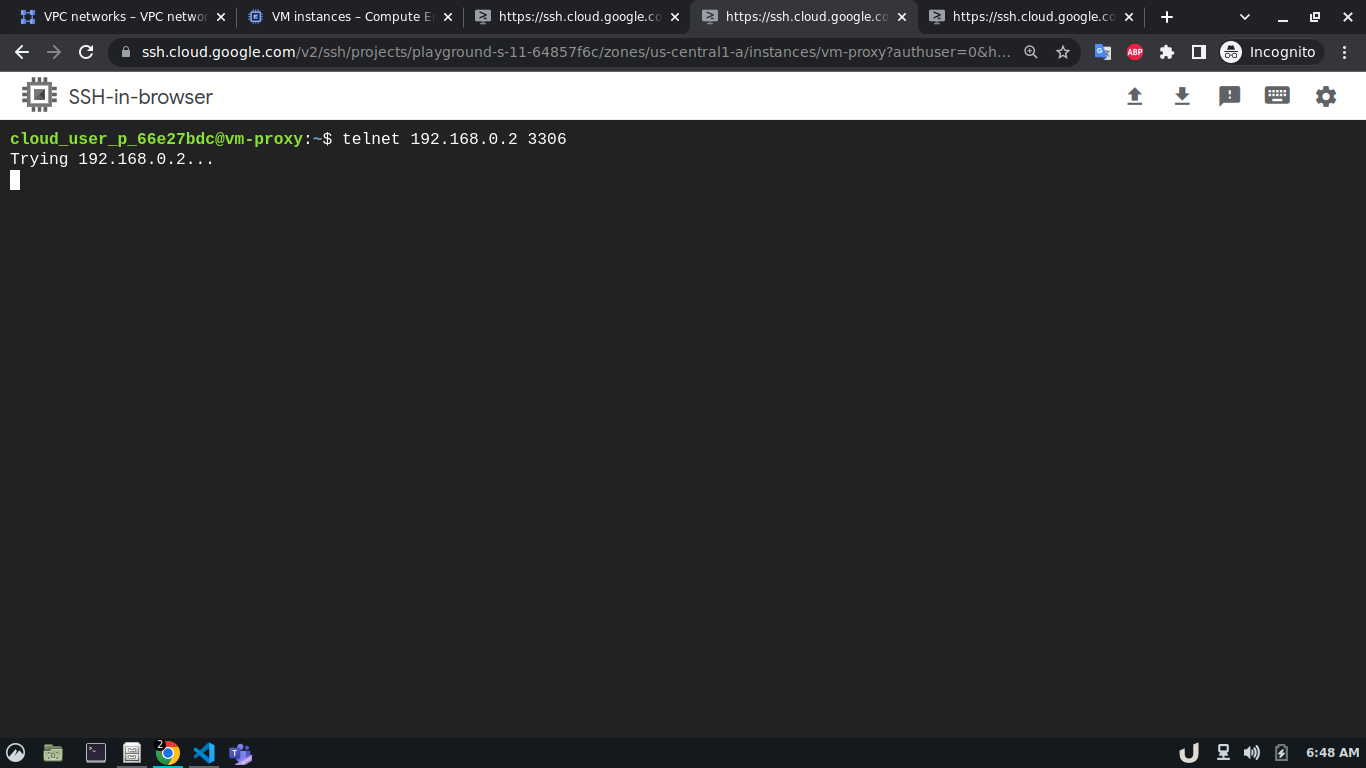The image size is (1366, 768).
Task: Click the Incognito profile button
Action: point(1270,52)
